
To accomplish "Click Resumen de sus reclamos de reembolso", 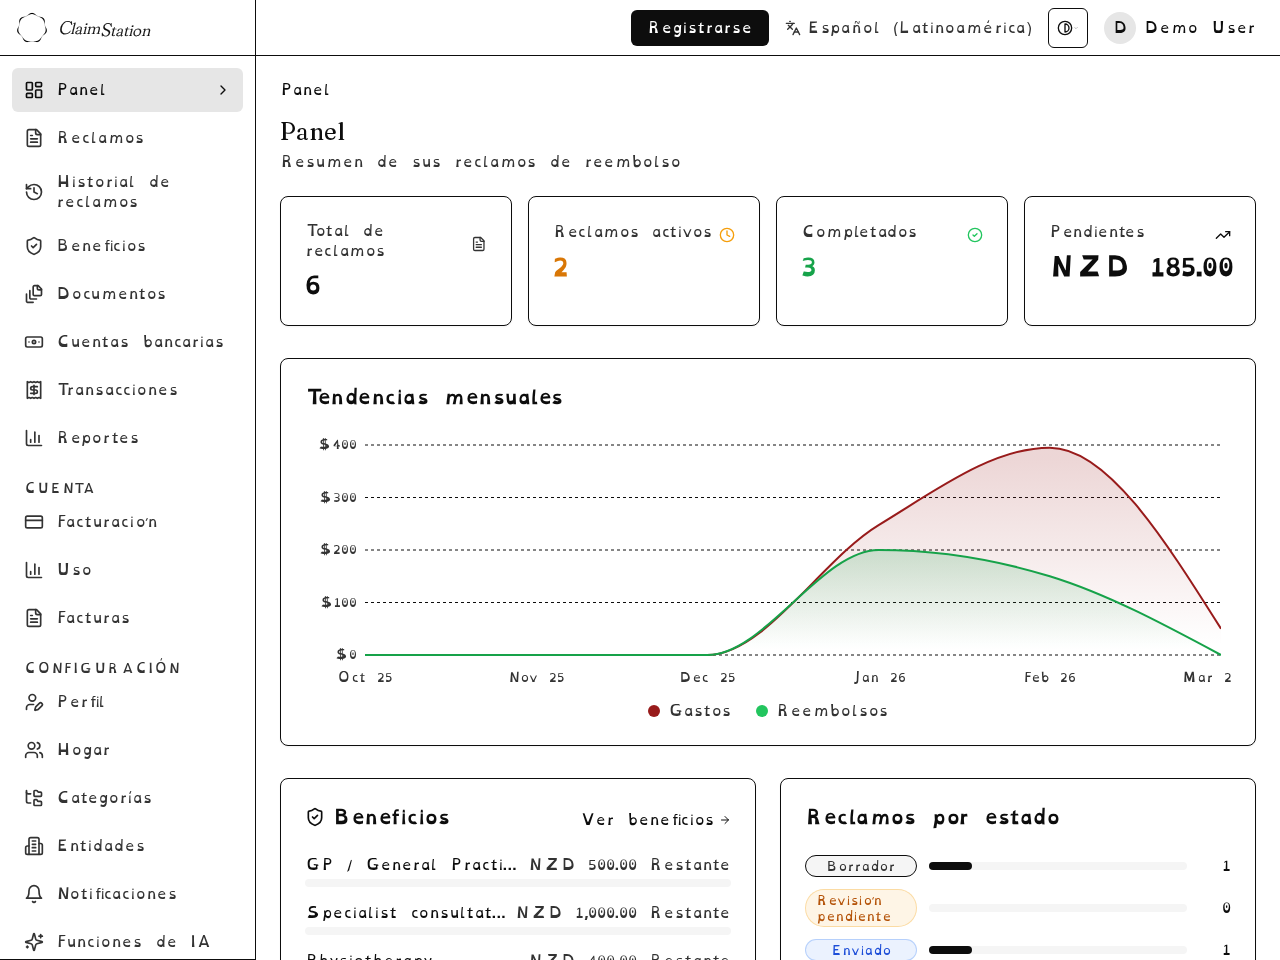I will tap(481, 162).
